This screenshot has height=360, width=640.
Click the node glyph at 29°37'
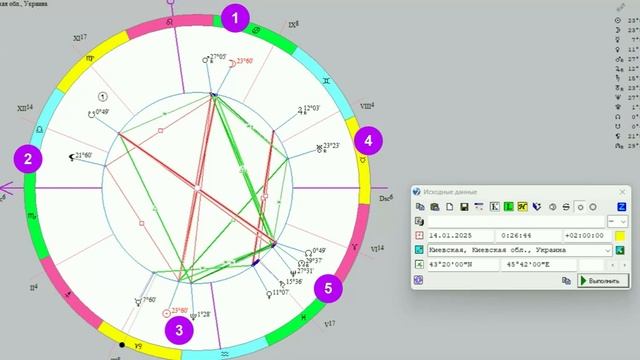(302, 263)
